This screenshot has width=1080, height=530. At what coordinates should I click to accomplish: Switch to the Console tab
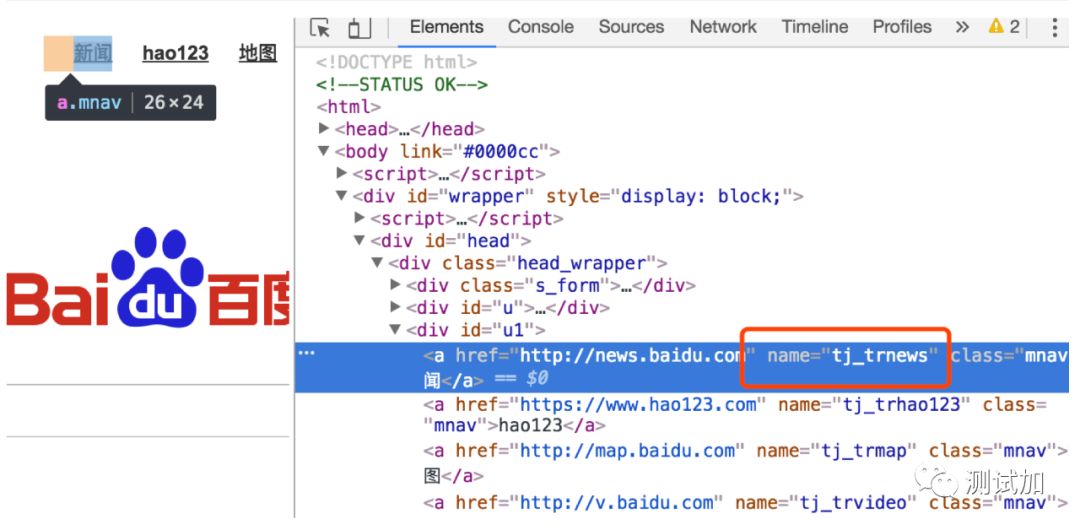[x=541, y=27]
